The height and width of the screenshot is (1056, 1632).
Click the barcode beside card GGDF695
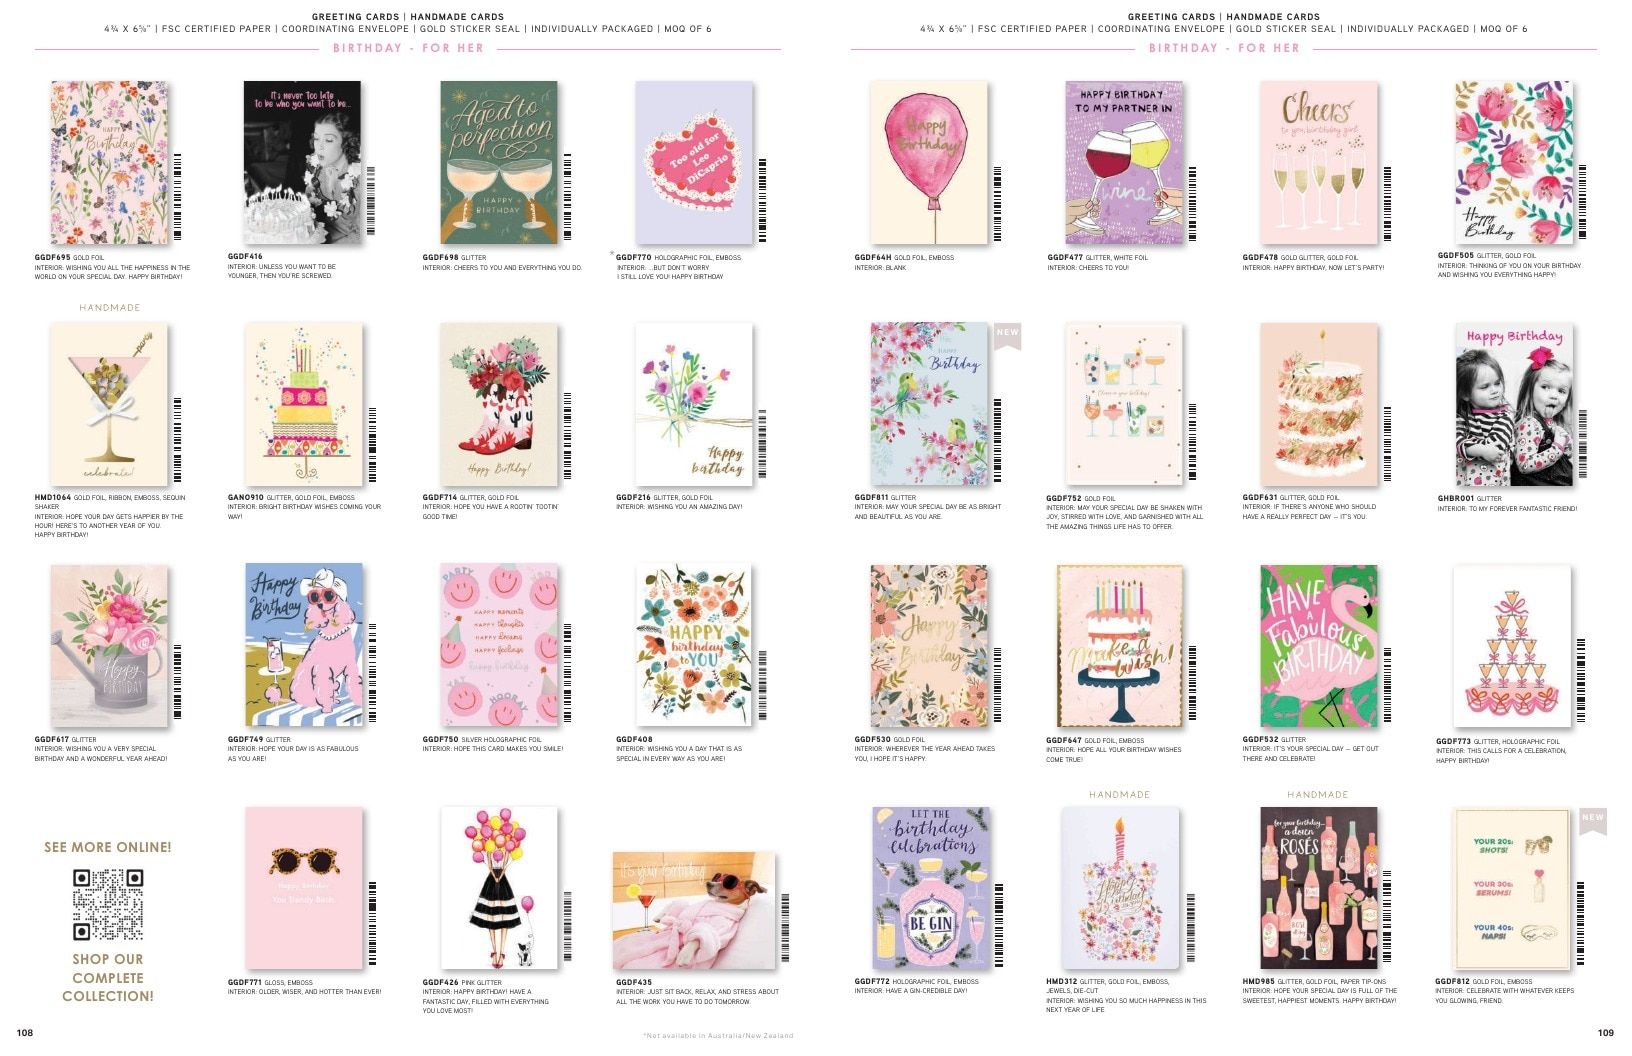coord(178,196)
